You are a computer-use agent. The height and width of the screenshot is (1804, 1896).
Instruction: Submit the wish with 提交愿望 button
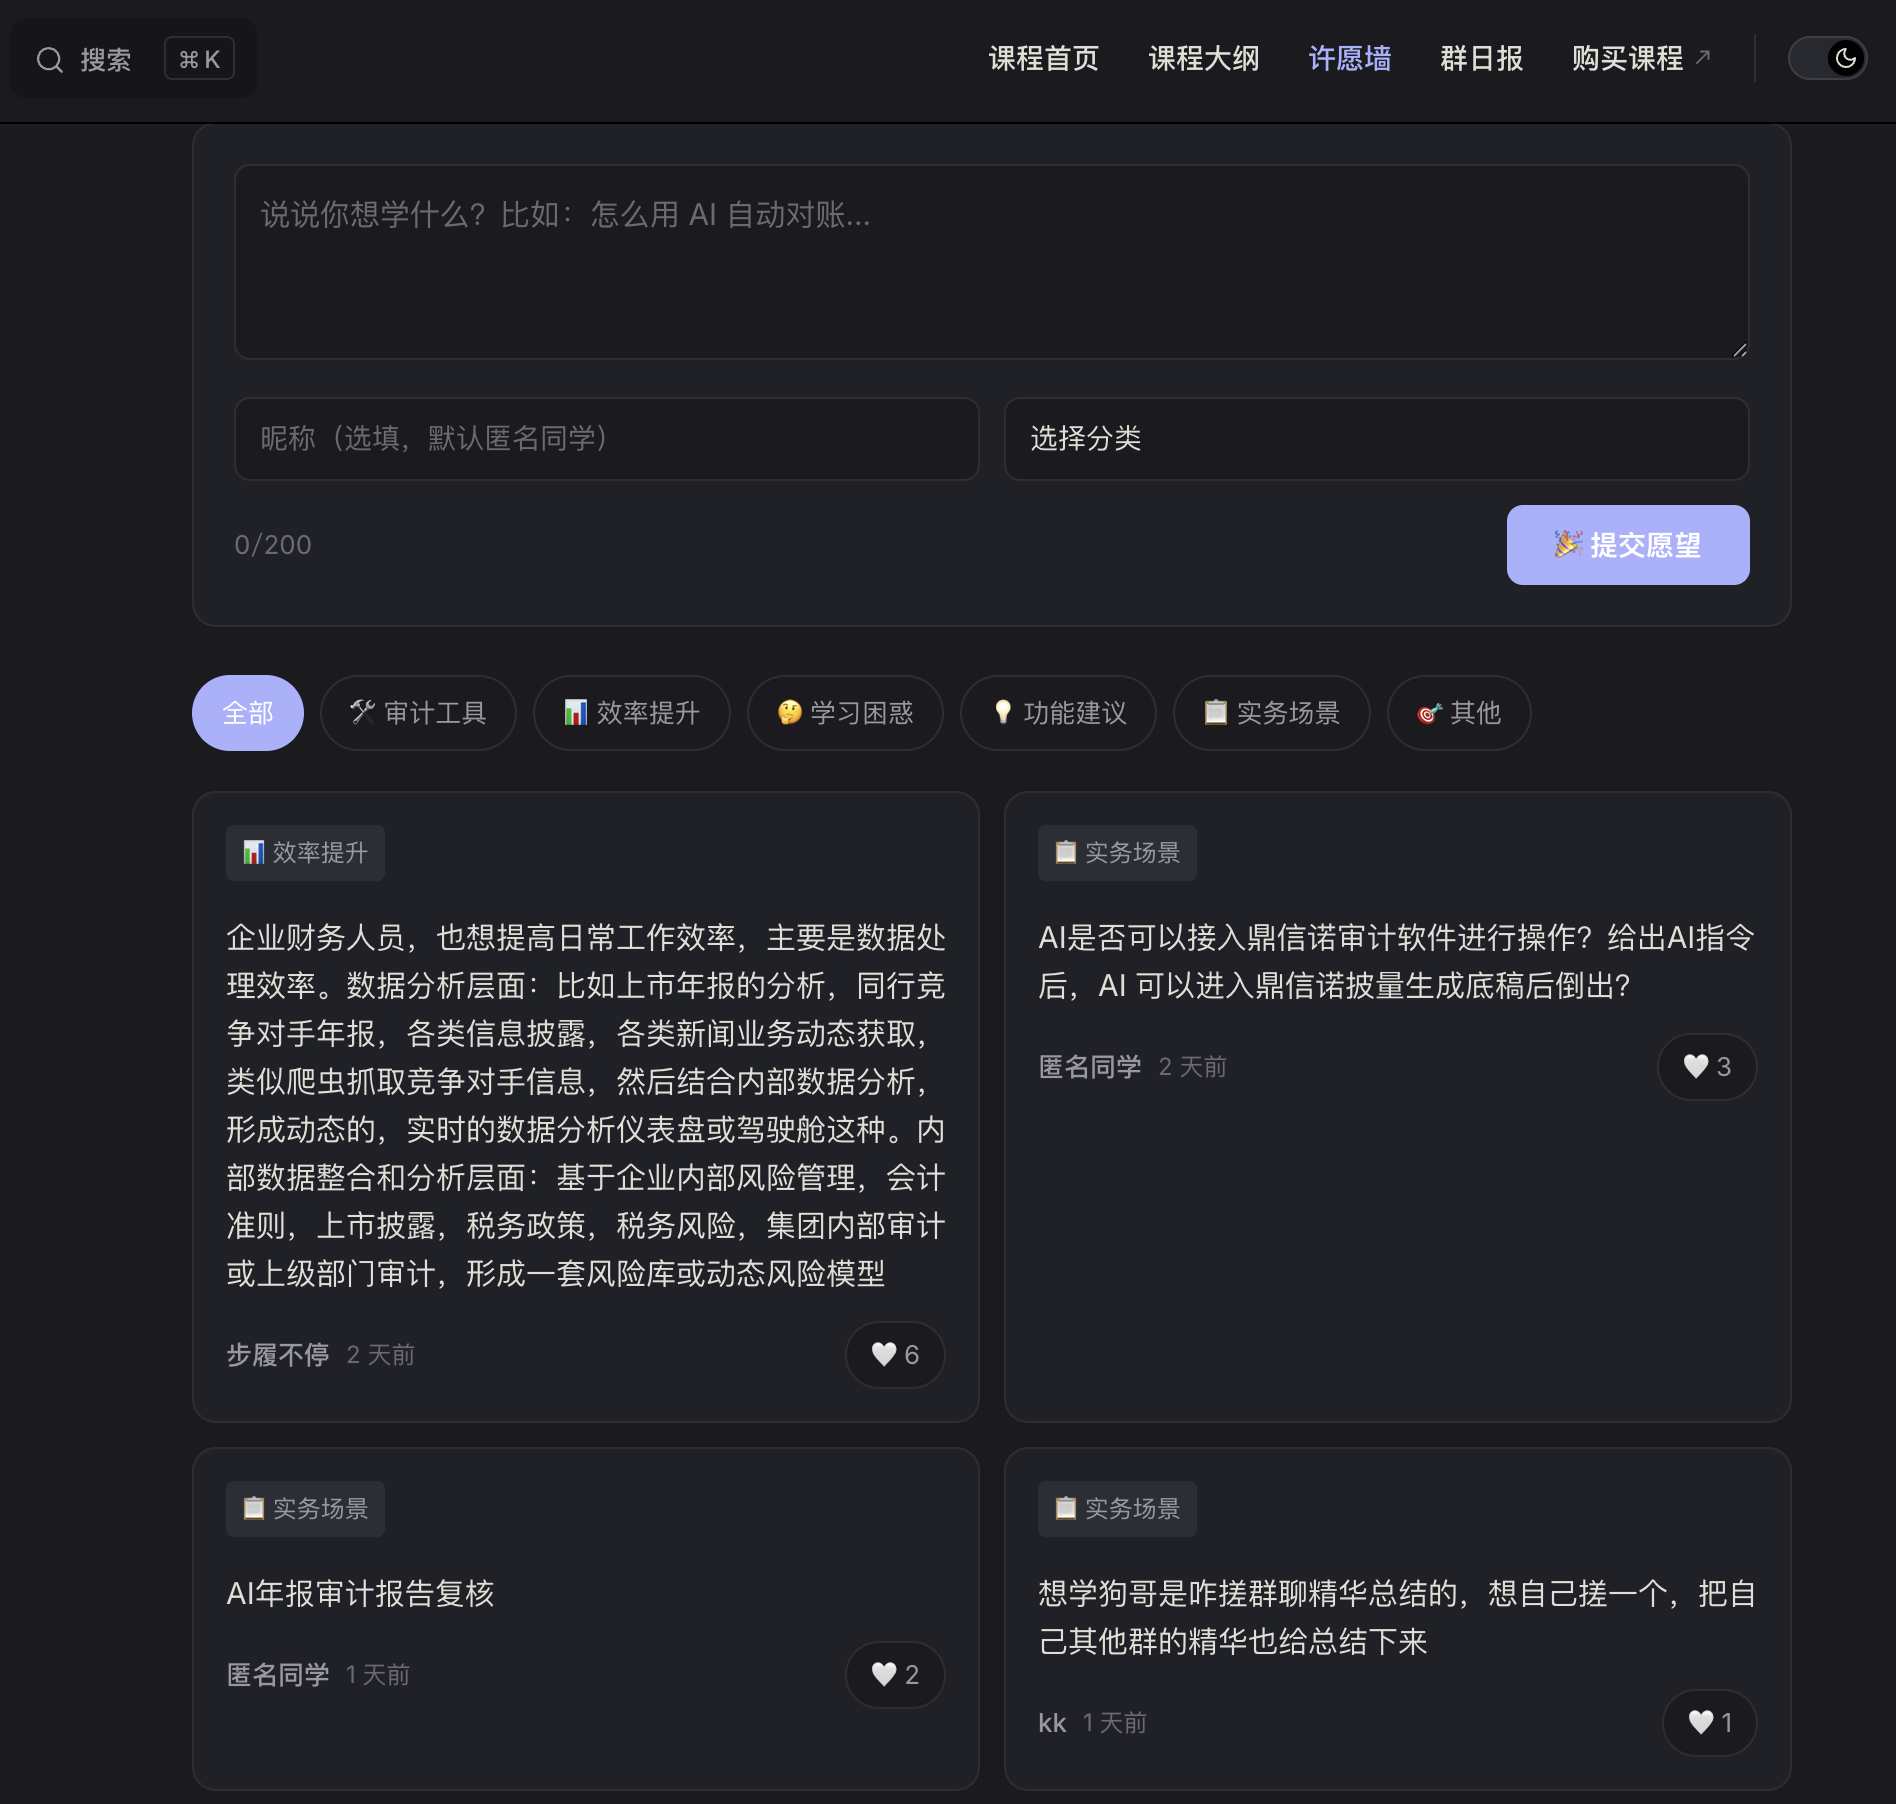1627,545
